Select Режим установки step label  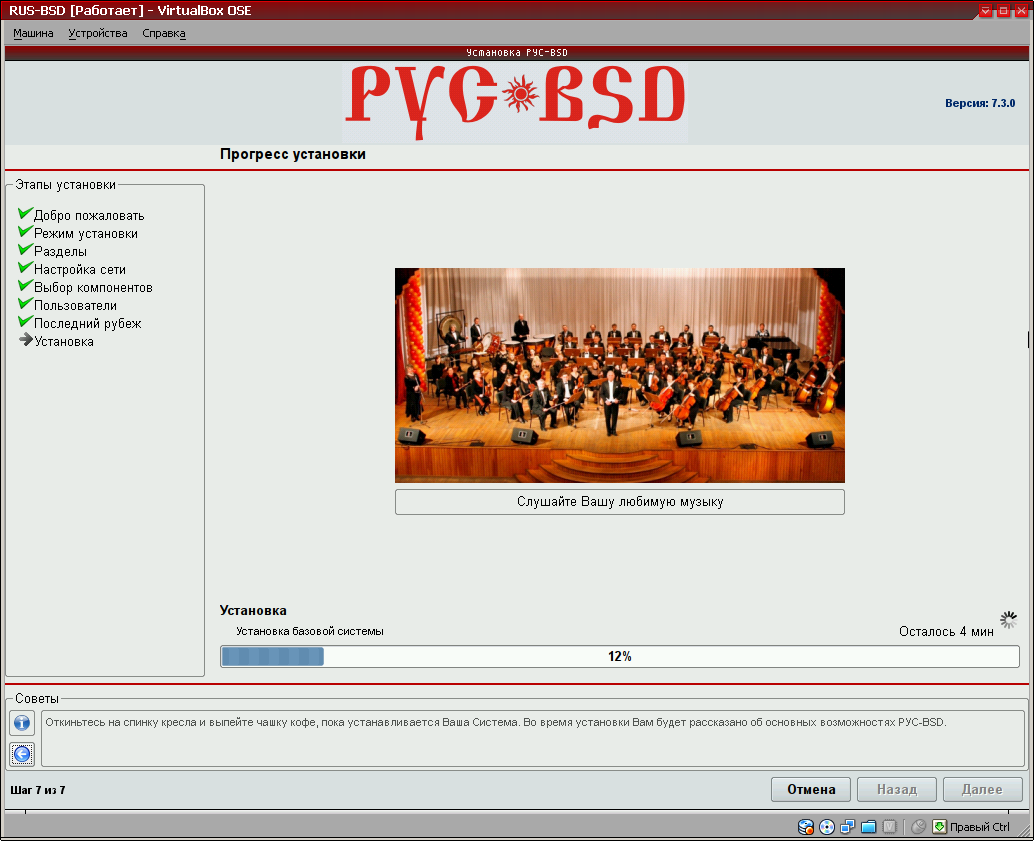86,234
